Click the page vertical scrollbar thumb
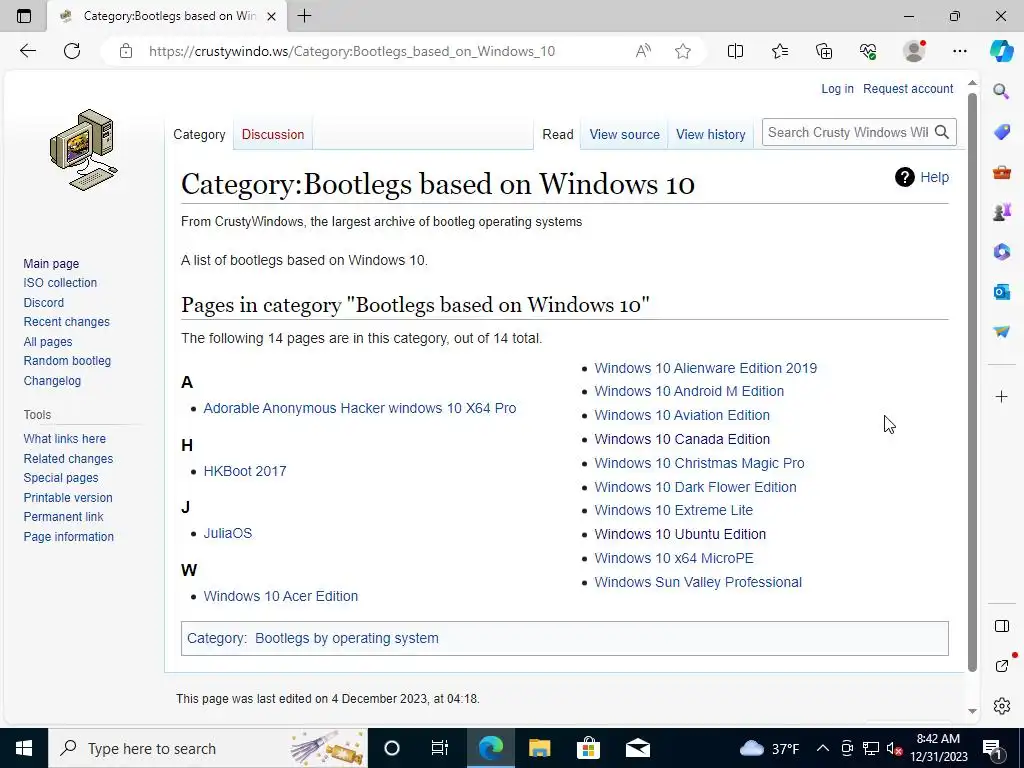The image size is (1024, 768). tap(972, 382)
